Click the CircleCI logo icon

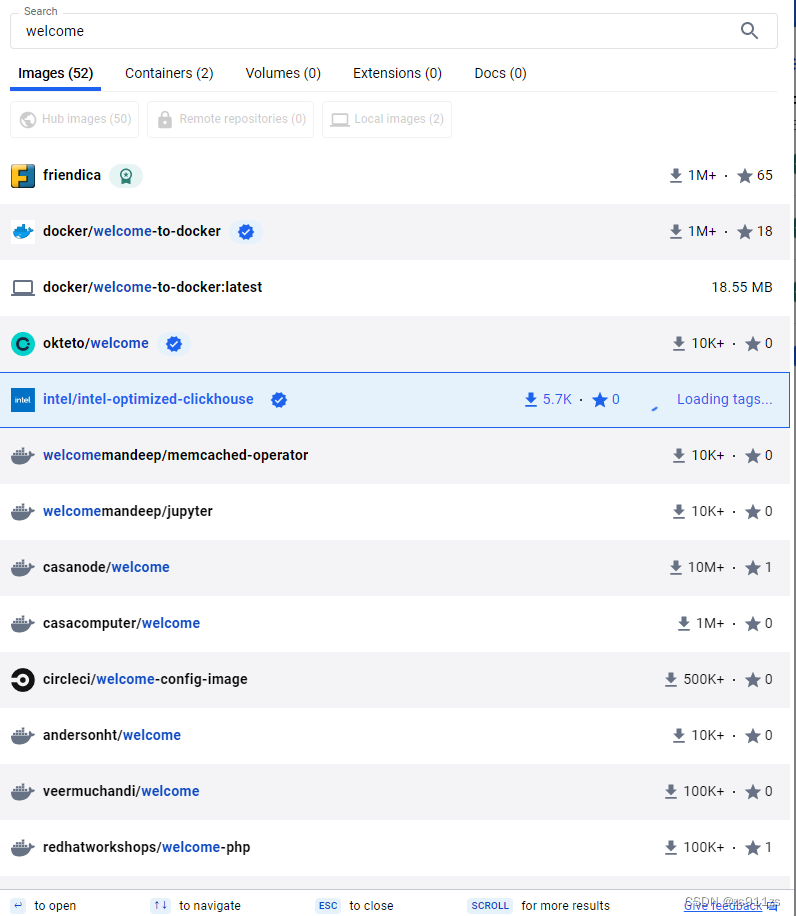pos(23,680)
